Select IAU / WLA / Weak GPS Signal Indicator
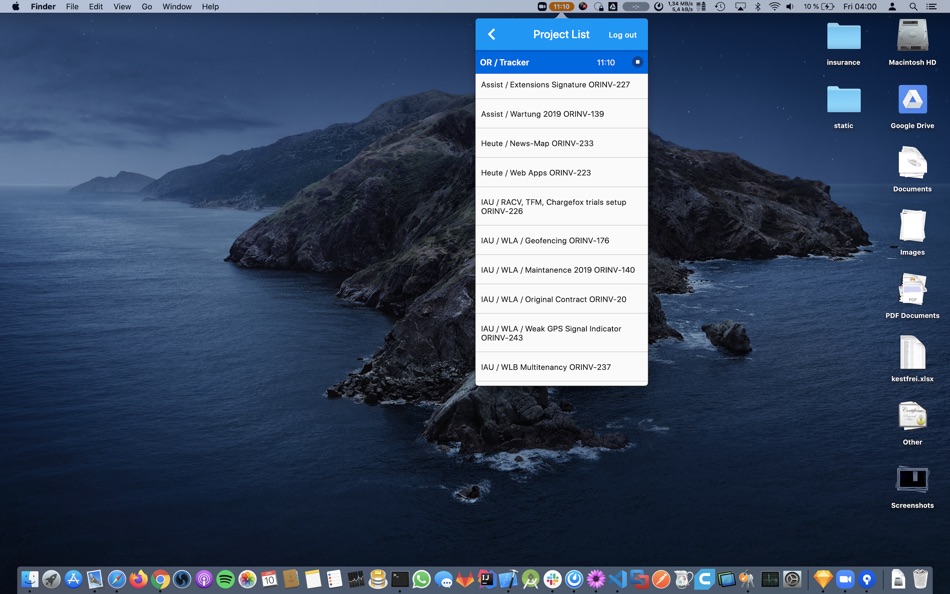Screen dimensions: 950x594 [x=562, y=333]
